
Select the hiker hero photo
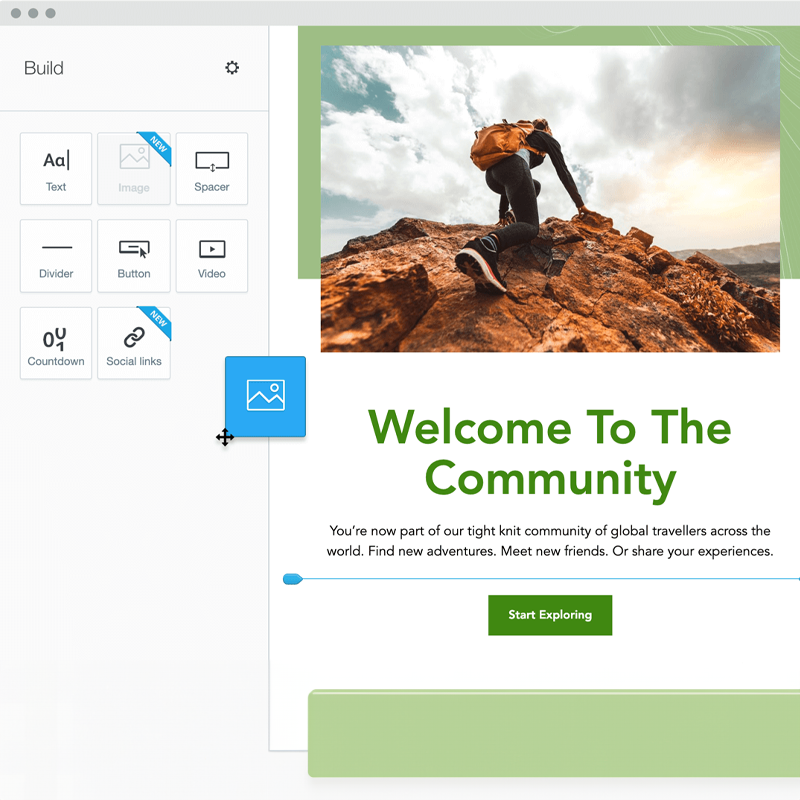550,198
